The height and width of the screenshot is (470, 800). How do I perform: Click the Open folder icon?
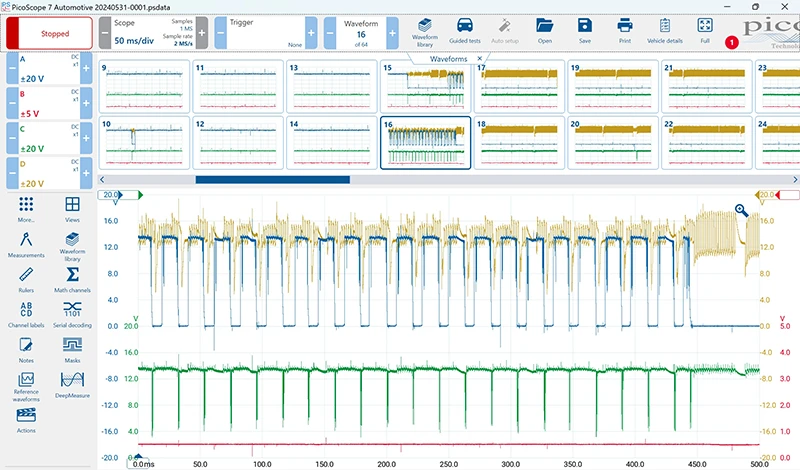544,31
